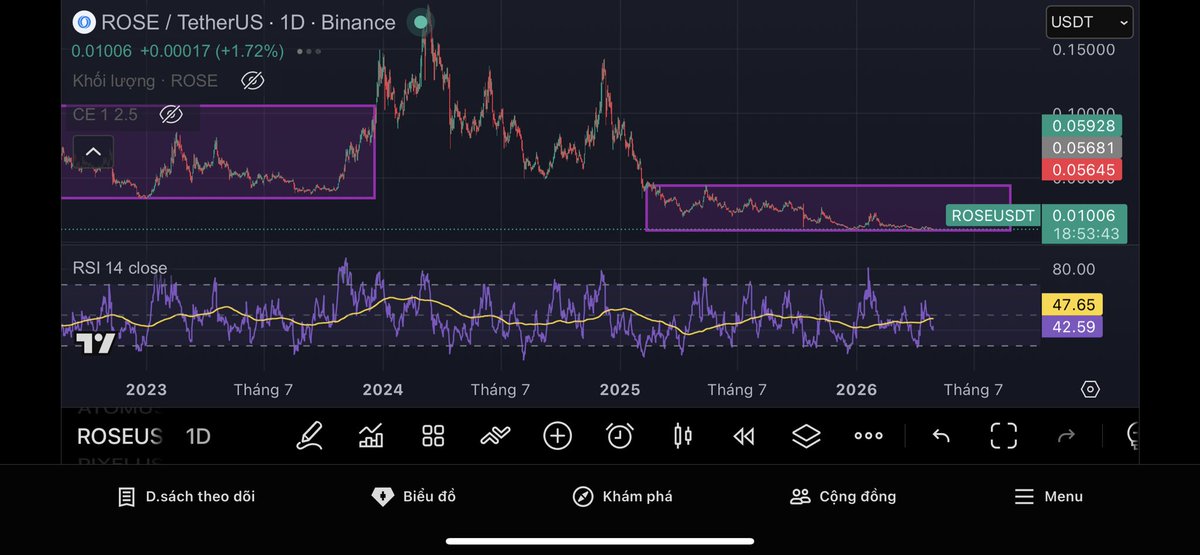This screenshot has height=555, width=1200.
Task: Click the three gray dots after price change
Action: [x=309, y=51]
